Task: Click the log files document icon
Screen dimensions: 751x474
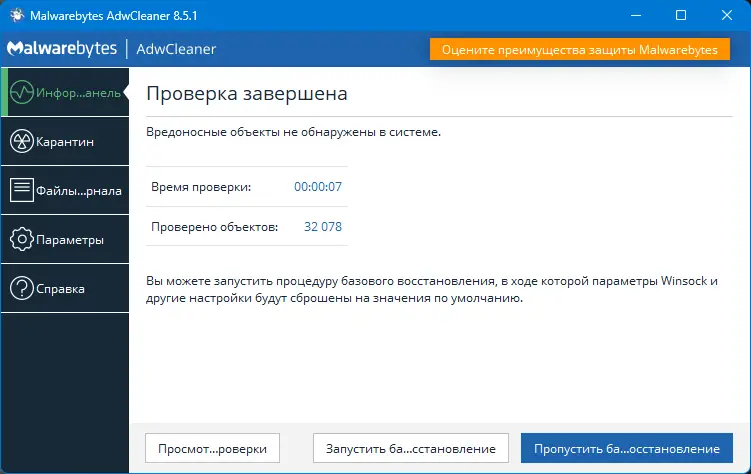Action: point(22,190)
